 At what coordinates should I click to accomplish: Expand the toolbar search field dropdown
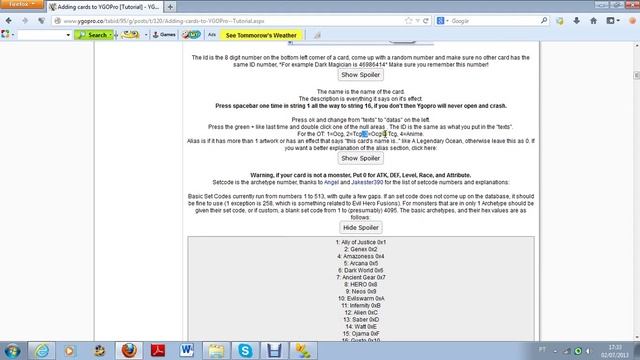68,35
